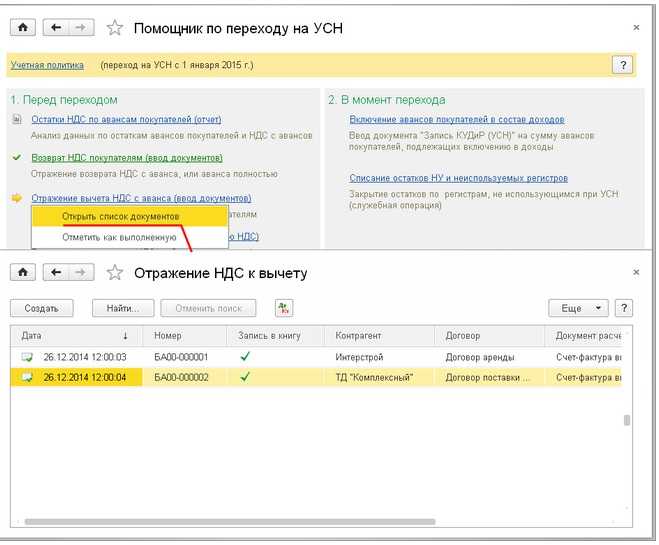Viewport: 659px width, 545px height.
Task: Open help via the question mark in the yellow bar
Action: coord(623,65)
